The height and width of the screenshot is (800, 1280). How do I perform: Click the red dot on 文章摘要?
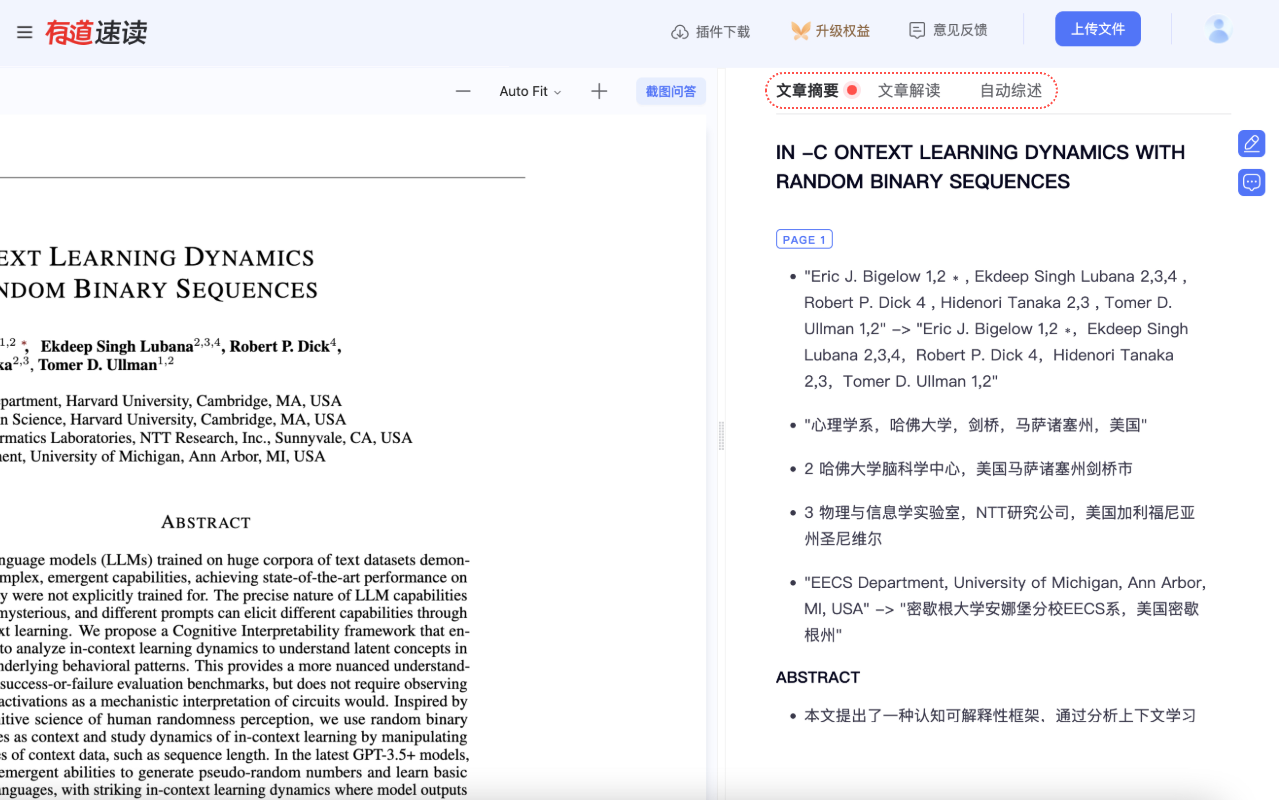851,89
